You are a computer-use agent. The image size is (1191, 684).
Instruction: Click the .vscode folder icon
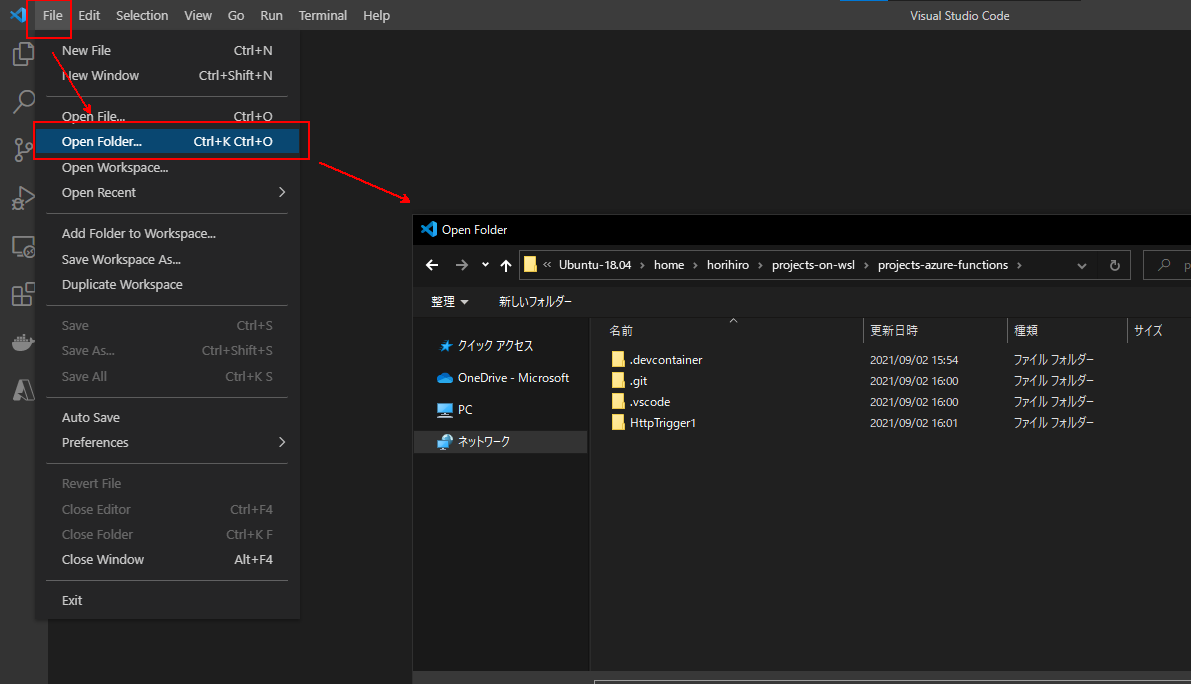pyautogui.click(x=618, y=402)
